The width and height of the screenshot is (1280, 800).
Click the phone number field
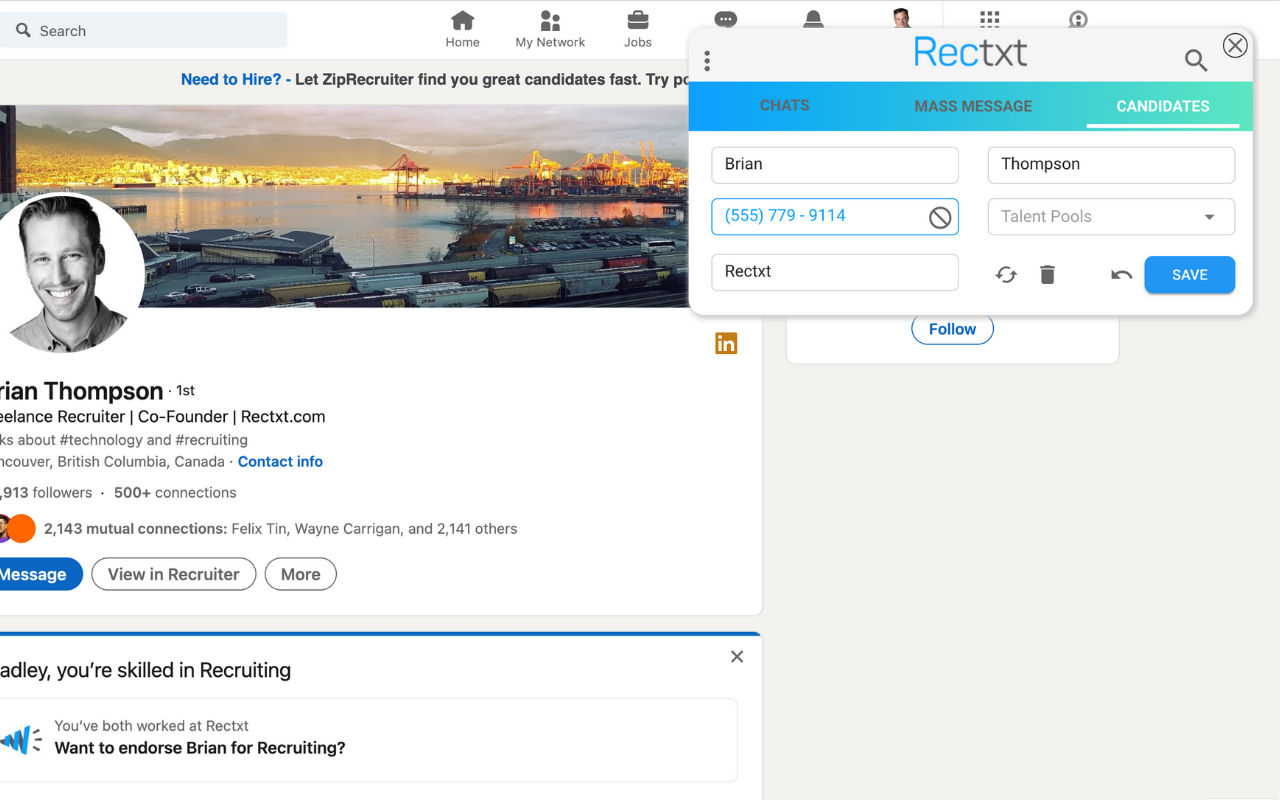[x=835, y=217]
